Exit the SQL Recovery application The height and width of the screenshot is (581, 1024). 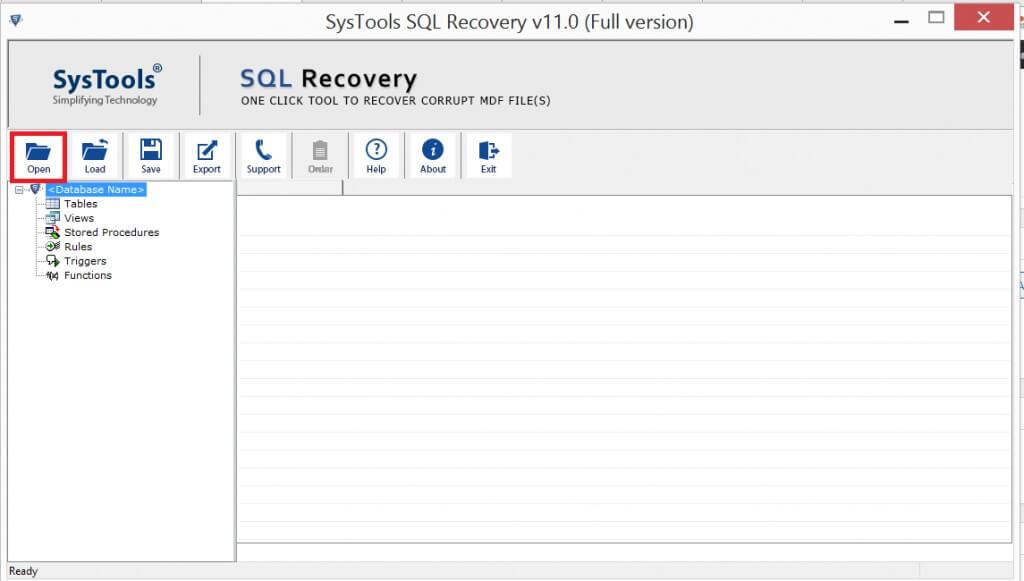pos(489,153)
